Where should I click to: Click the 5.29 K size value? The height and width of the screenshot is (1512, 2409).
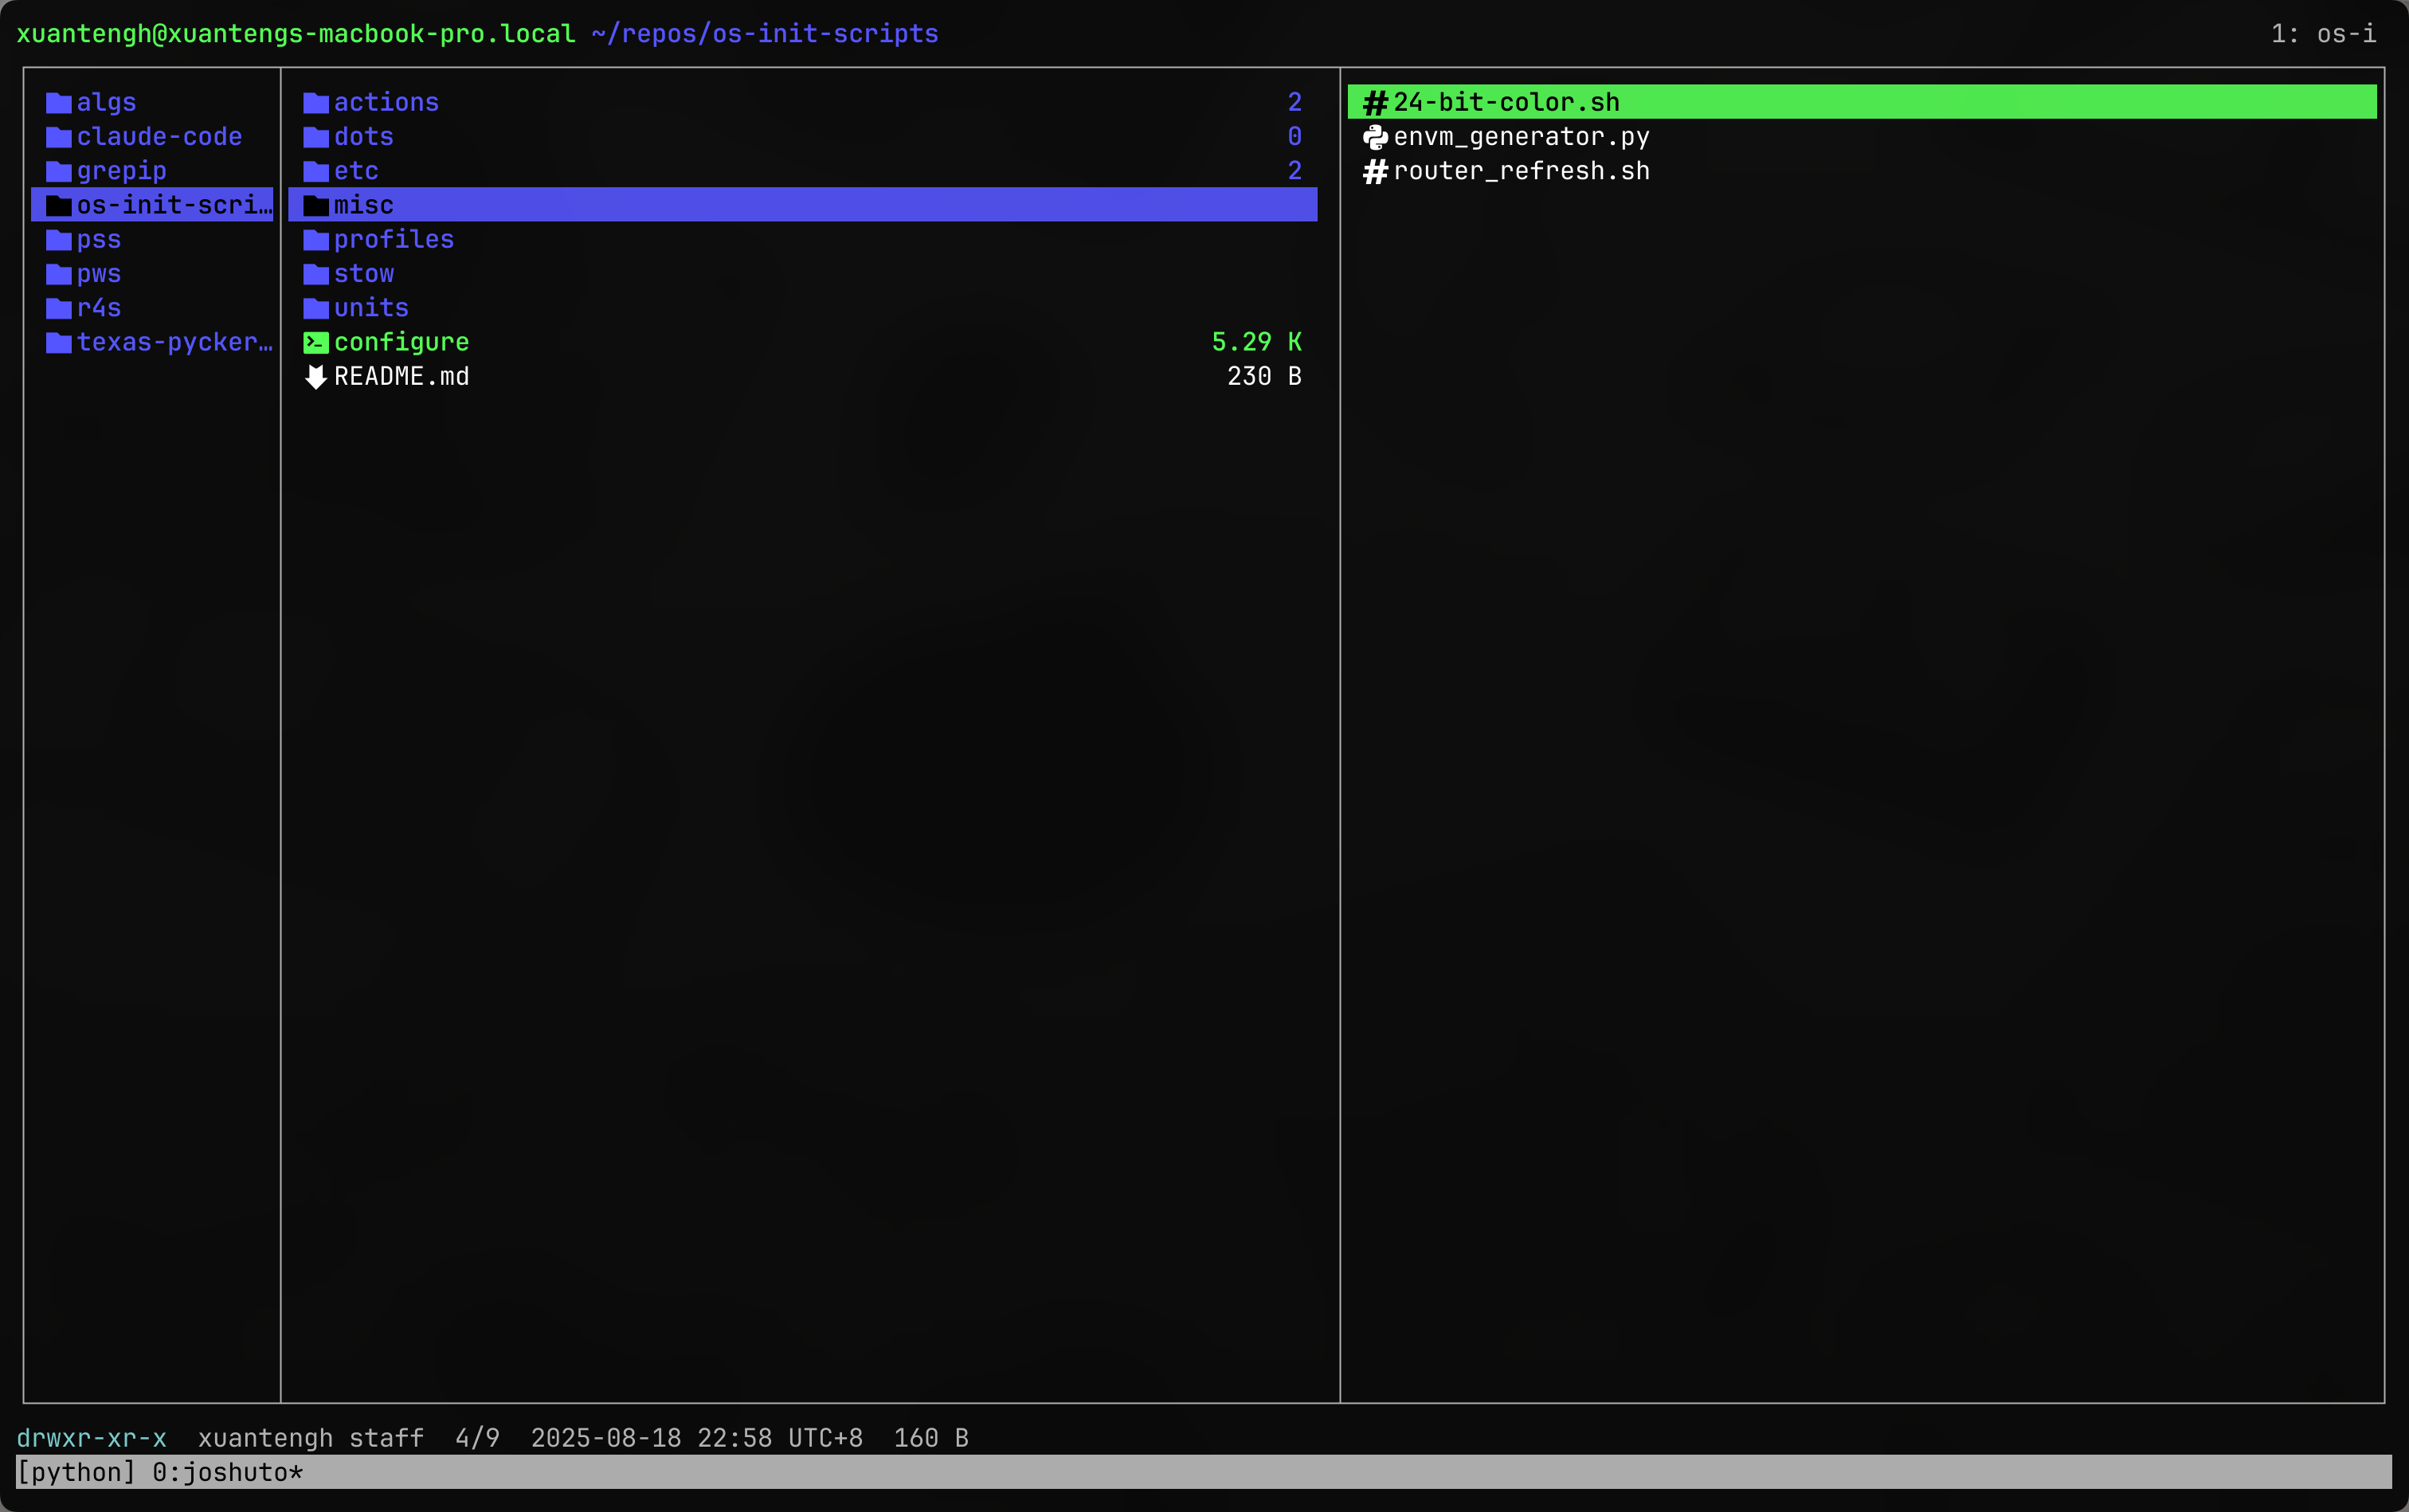coord(1256,343)
